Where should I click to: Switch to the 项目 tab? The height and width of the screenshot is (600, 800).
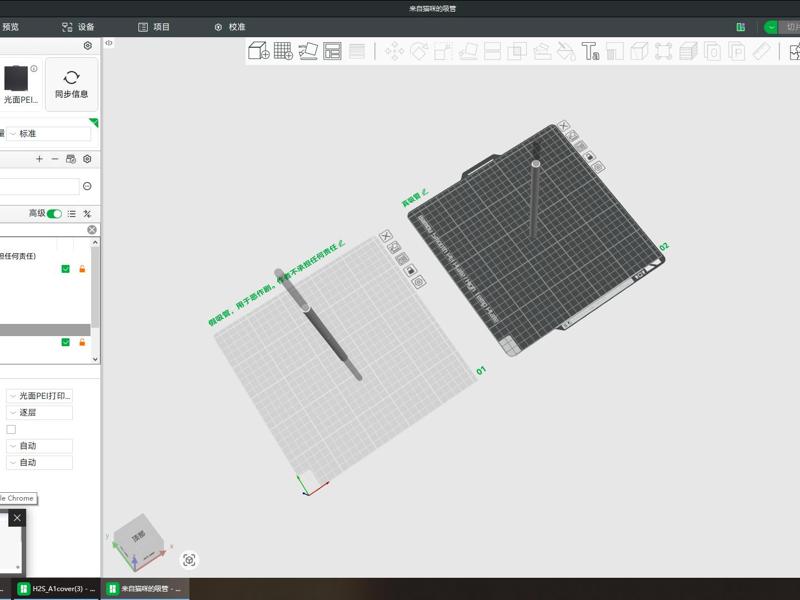(154, 27)
